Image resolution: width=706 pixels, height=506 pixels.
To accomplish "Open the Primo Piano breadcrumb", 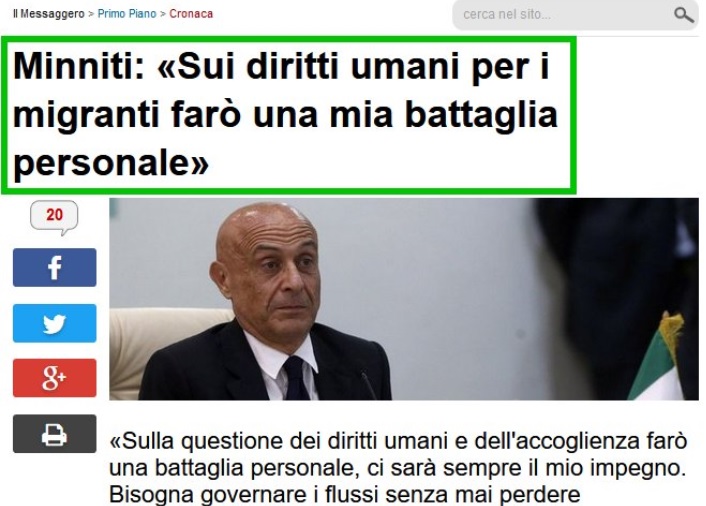I will [x=127, y=14].
